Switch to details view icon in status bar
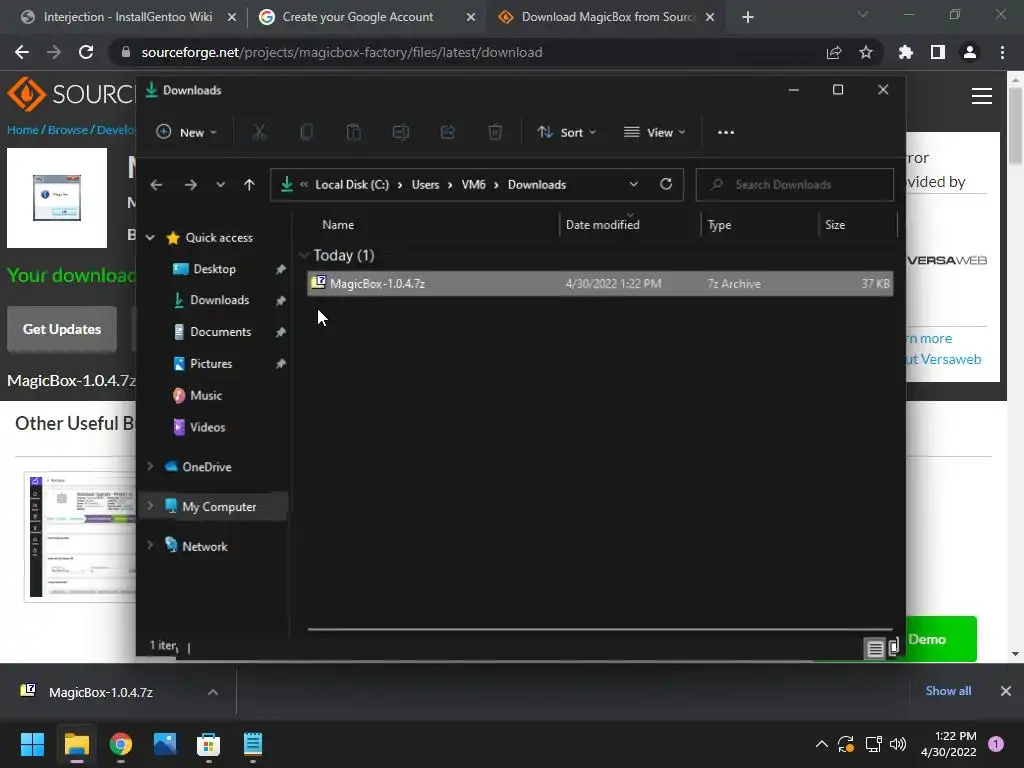Image resolution: width=1024 pixels, height=768 pixels. click(874, 648)
